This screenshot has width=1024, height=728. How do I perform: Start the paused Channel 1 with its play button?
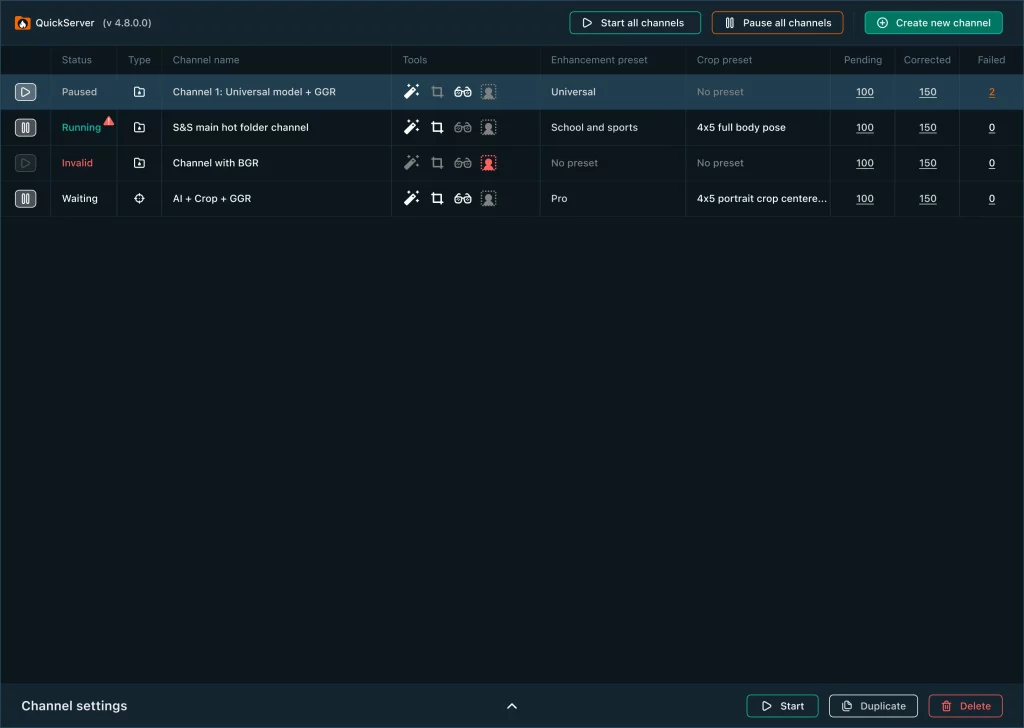25,92
